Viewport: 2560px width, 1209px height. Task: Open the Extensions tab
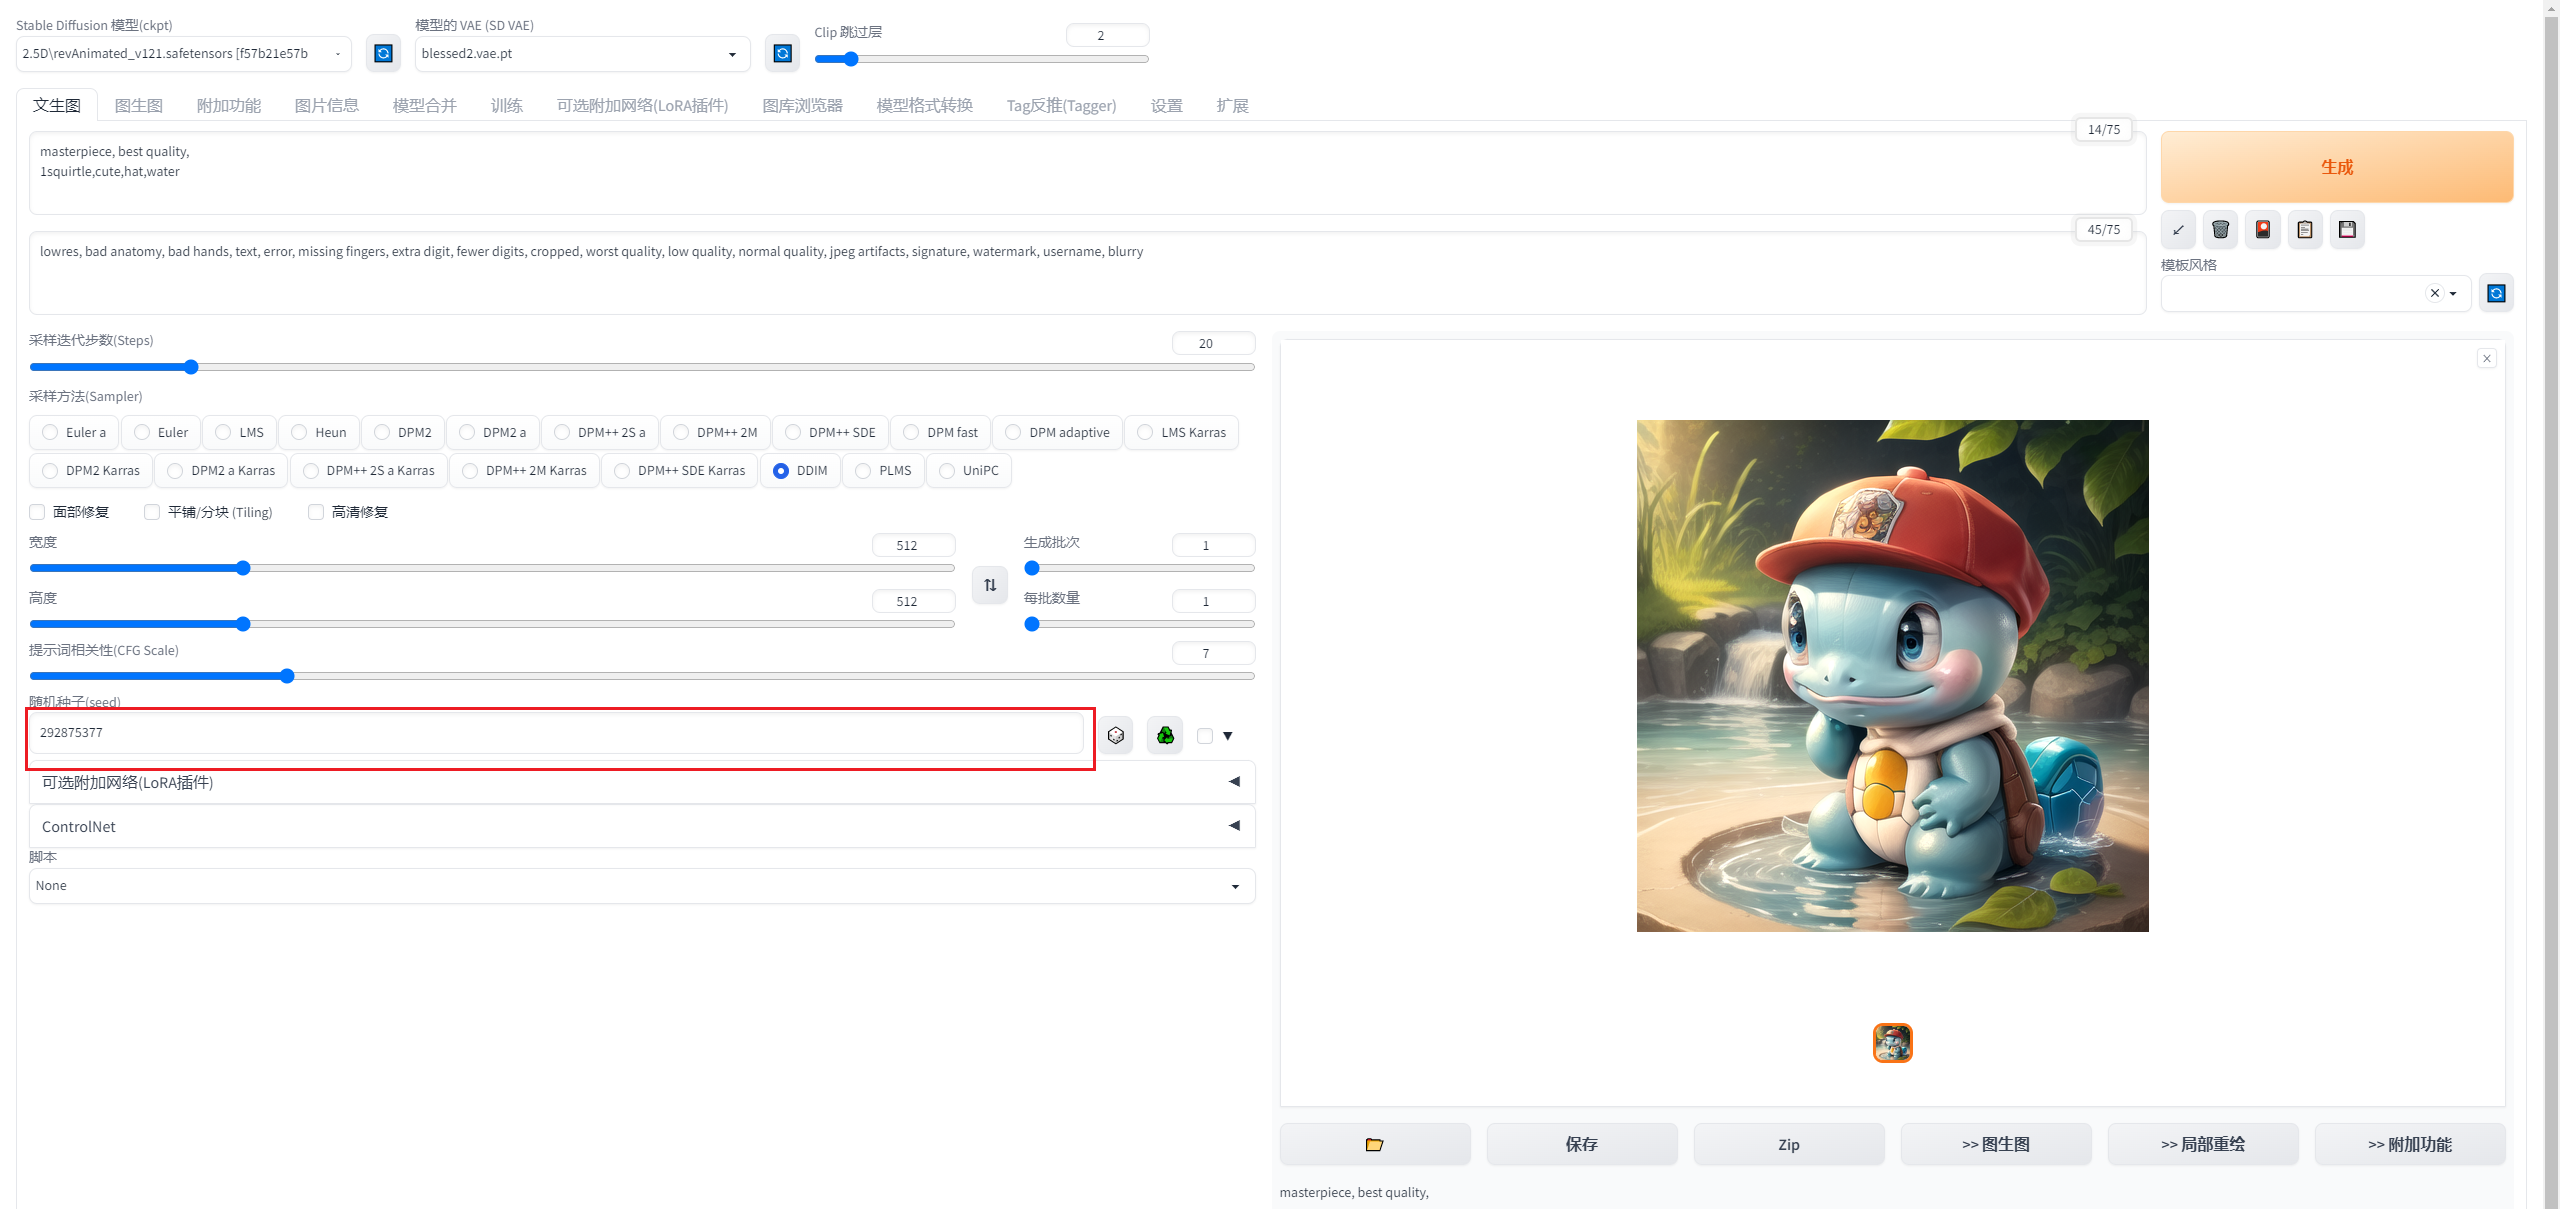tap(1233, 105)
